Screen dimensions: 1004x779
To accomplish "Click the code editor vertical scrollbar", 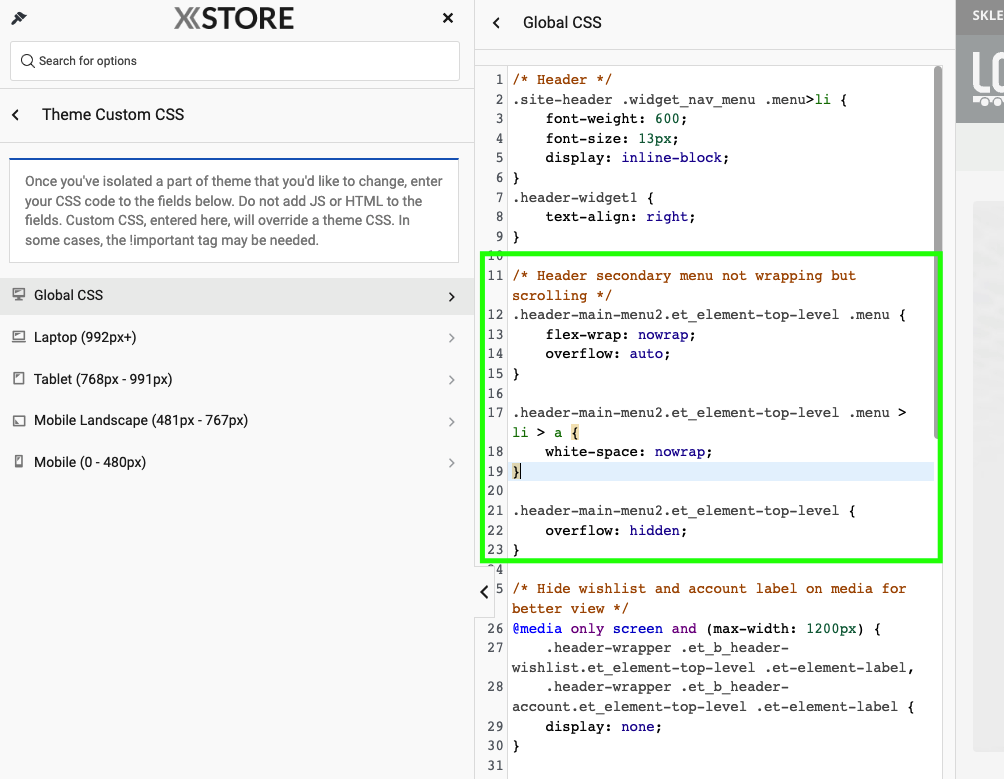I will pyautogui.click(x=937, y=253).
